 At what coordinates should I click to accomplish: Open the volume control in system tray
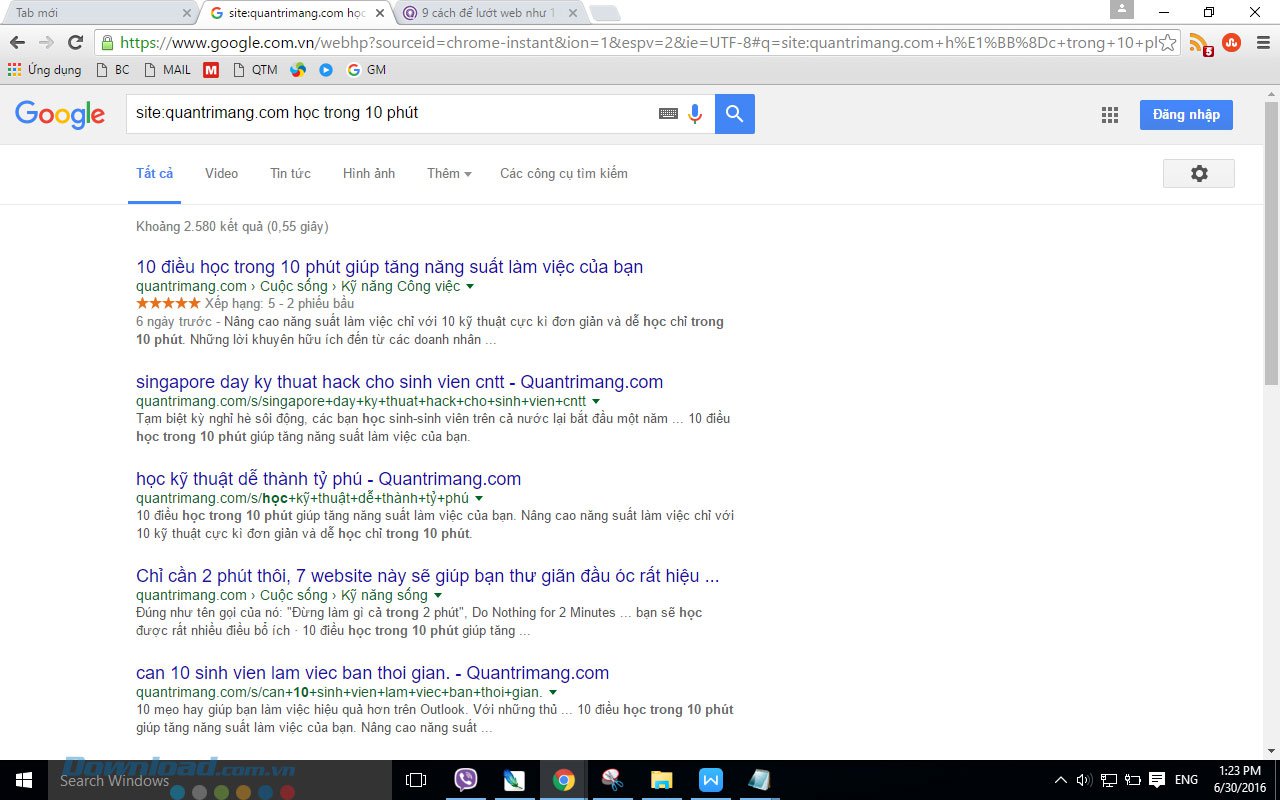1084,780
